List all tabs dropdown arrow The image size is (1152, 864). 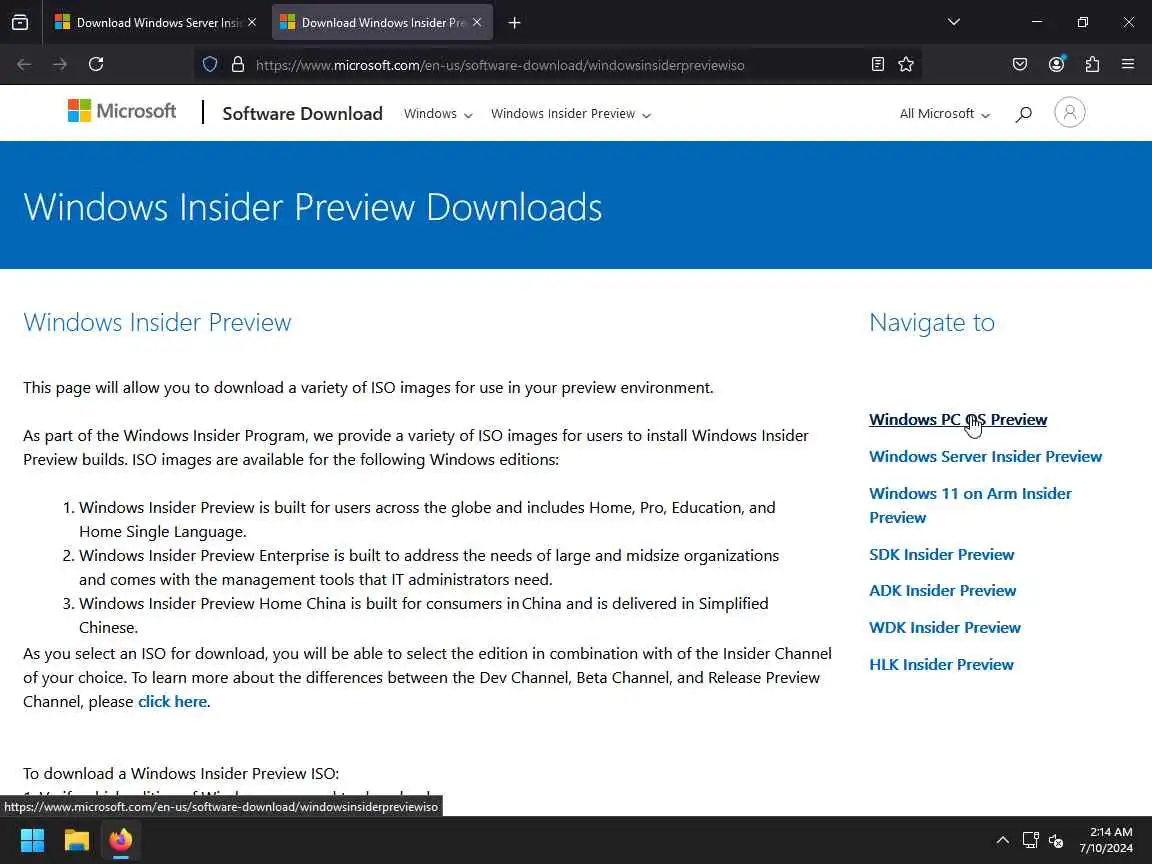(x=954, y=22)
